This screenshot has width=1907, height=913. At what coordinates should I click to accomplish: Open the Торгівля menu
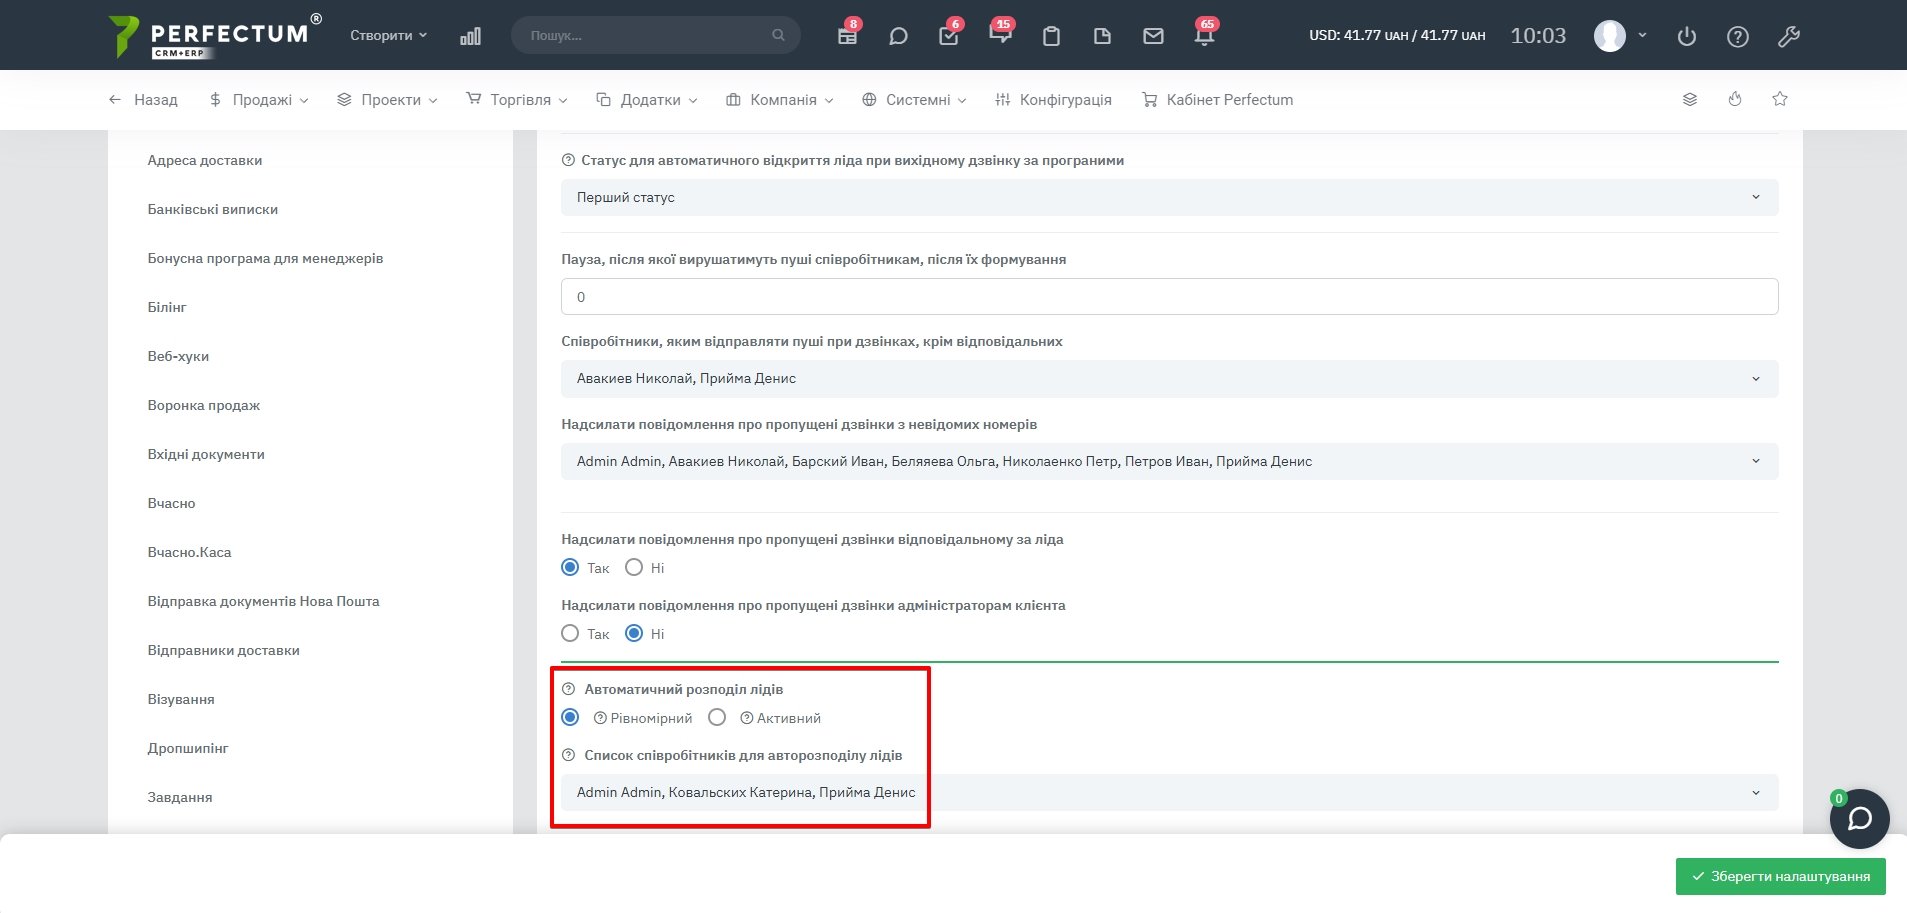tap(517, 100)
